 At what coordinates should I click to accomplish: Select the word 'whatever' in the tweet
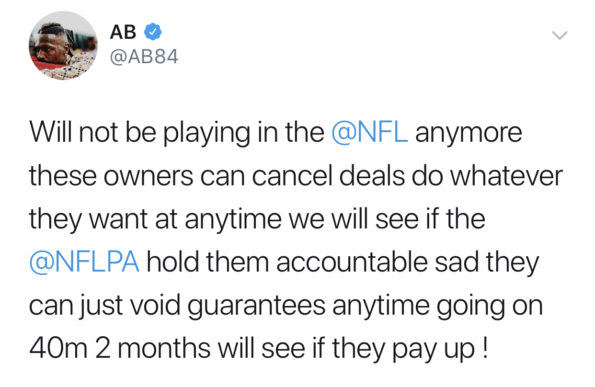[x=506, y=176]
